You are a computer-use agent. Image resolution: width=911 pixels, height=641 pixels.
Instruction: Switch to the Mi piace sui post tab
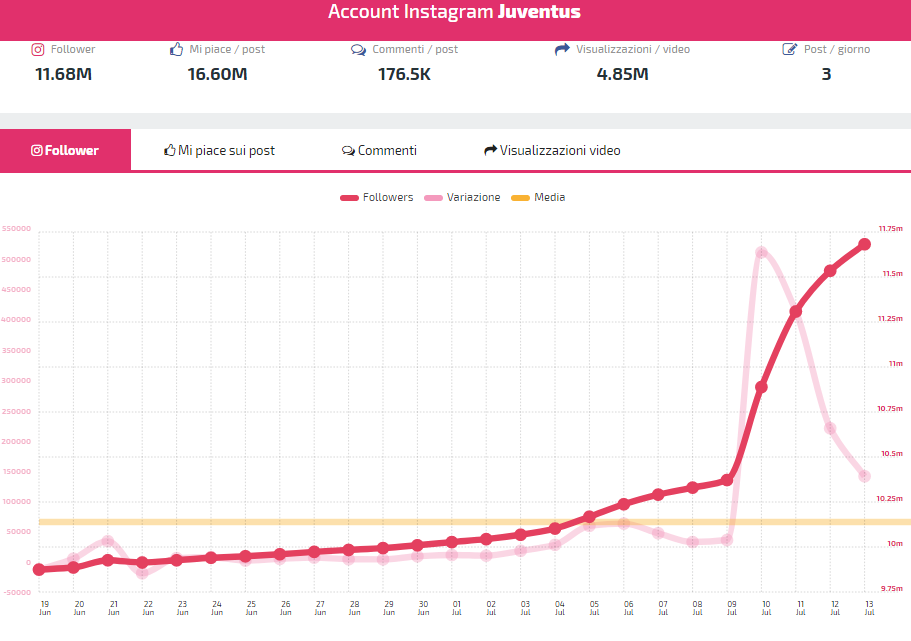tap(219, 151)
